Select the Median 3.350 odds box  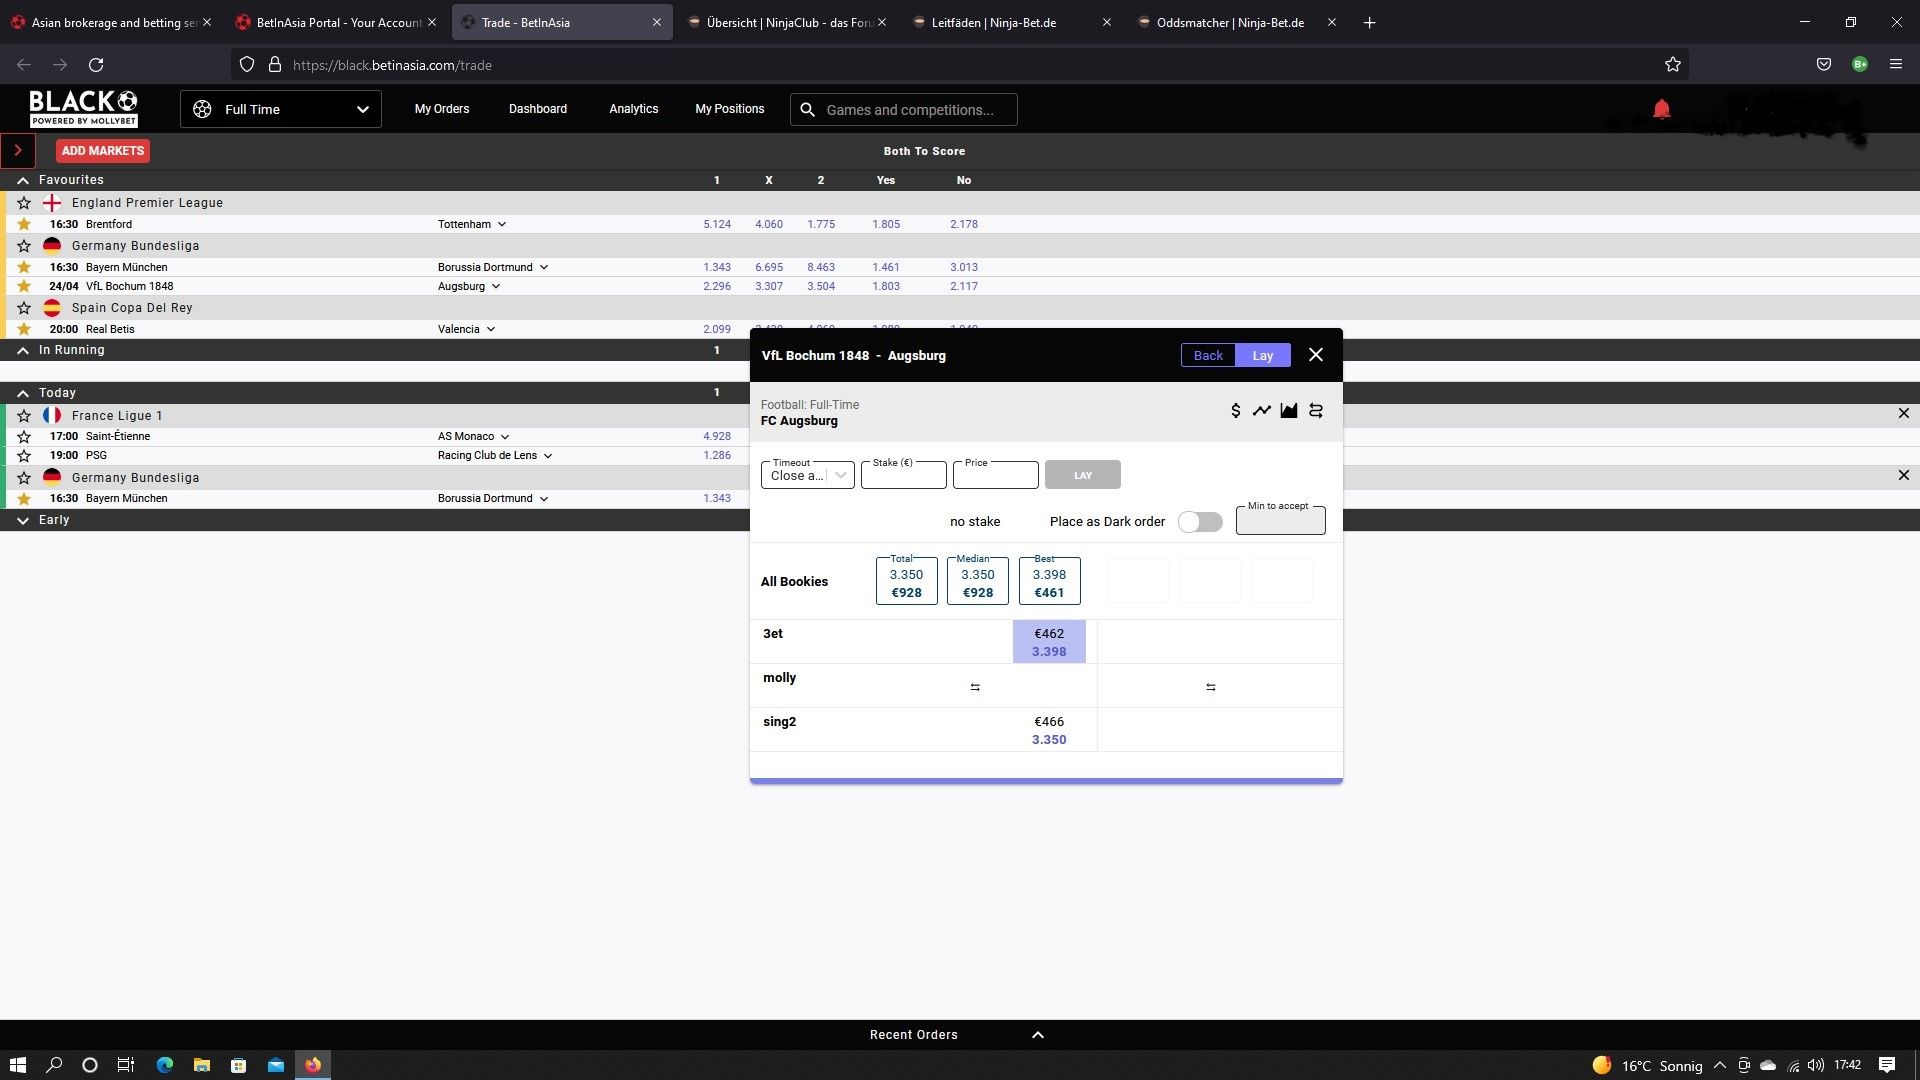[978, 581]
